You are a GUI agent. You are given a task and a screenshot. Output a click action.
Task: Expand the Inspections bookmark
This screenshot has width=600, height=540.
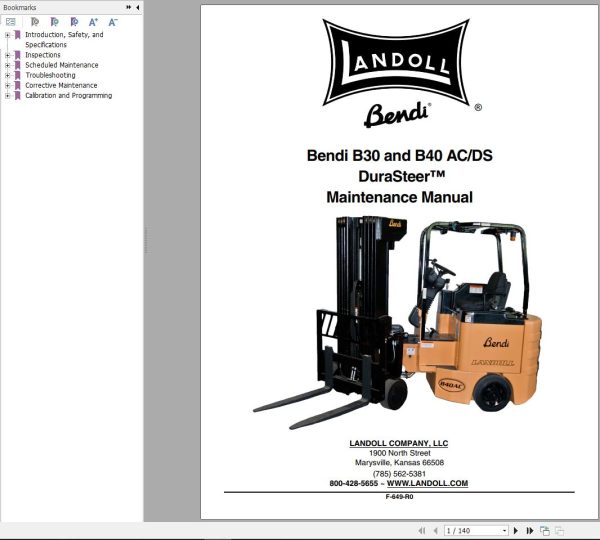pos(7,55)
